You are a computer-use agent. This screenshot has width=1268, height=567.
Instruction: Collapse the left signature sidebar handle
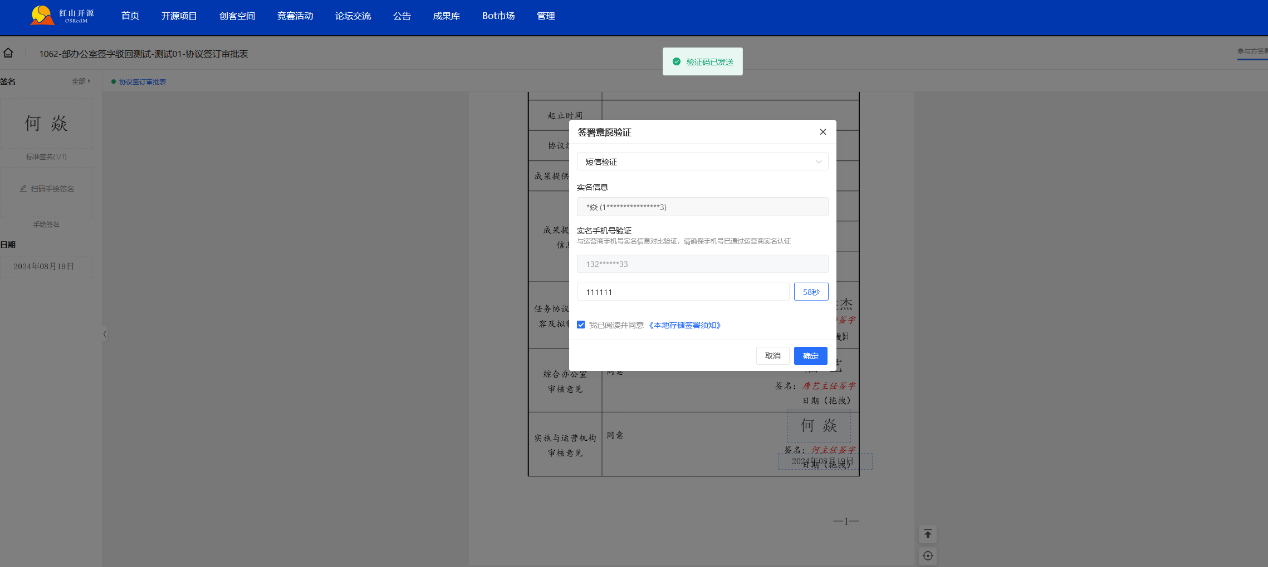[x=104, y=334]
